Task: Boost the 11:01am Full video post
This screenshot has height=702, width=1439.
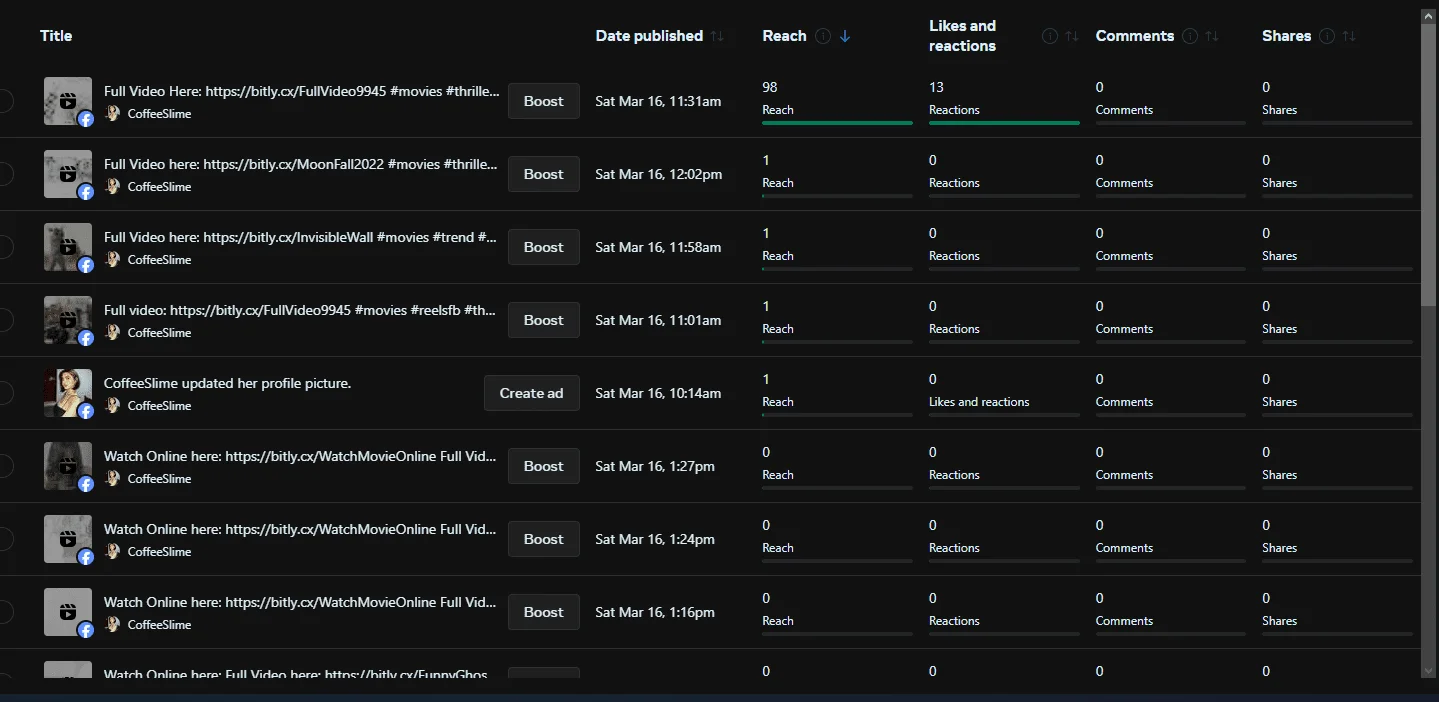Action: click(x=544, y=320)
